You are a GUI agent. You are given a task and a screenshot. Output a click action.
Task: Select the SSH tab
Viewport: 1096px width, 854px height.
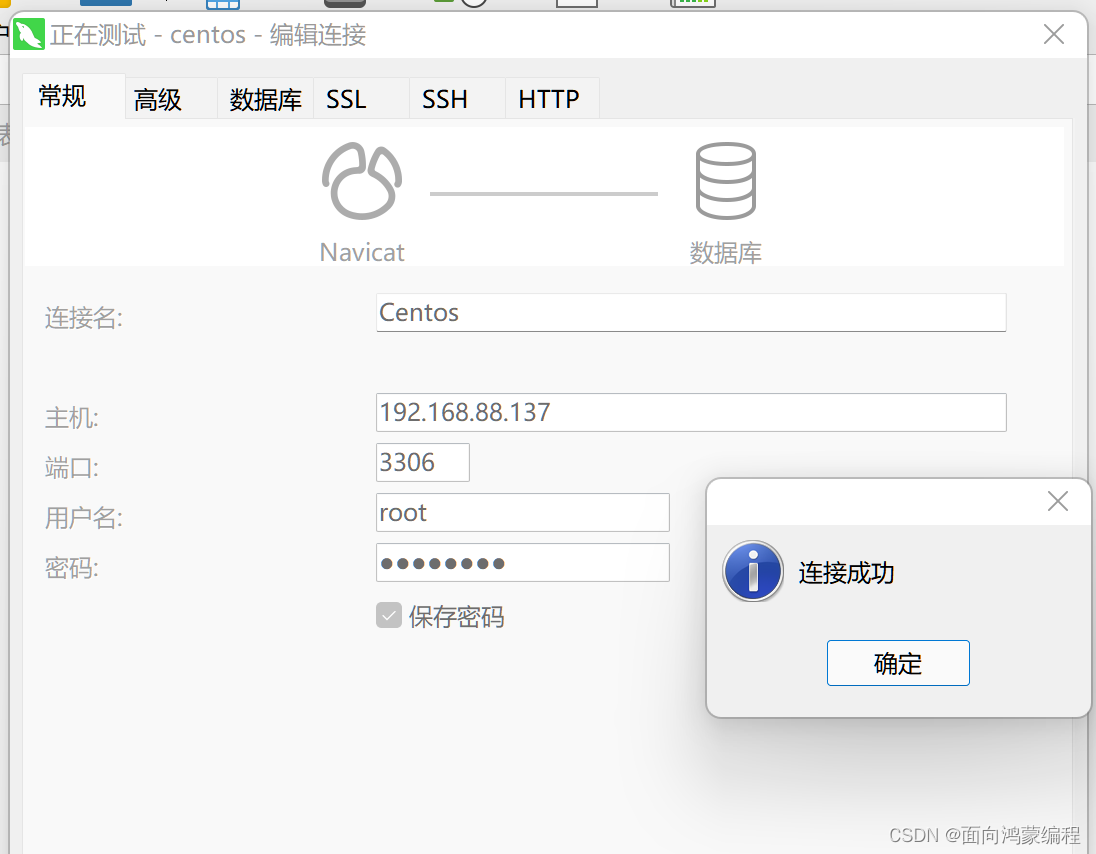[457, 99]
